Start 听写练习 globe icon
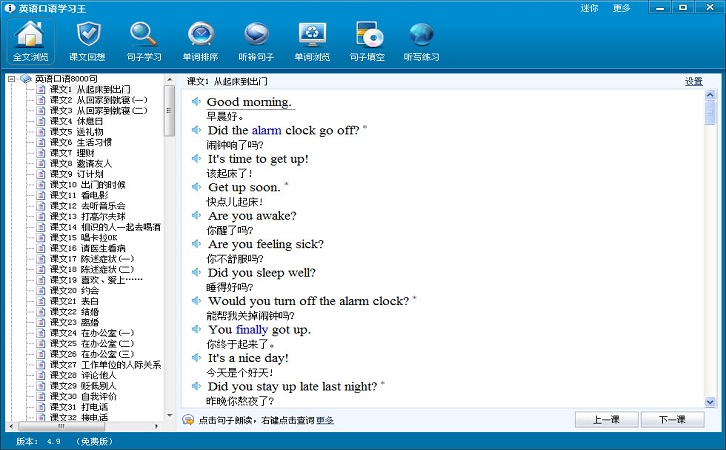Screen dimensions: 726x450 pyautogui.click(x=421, y=42)
